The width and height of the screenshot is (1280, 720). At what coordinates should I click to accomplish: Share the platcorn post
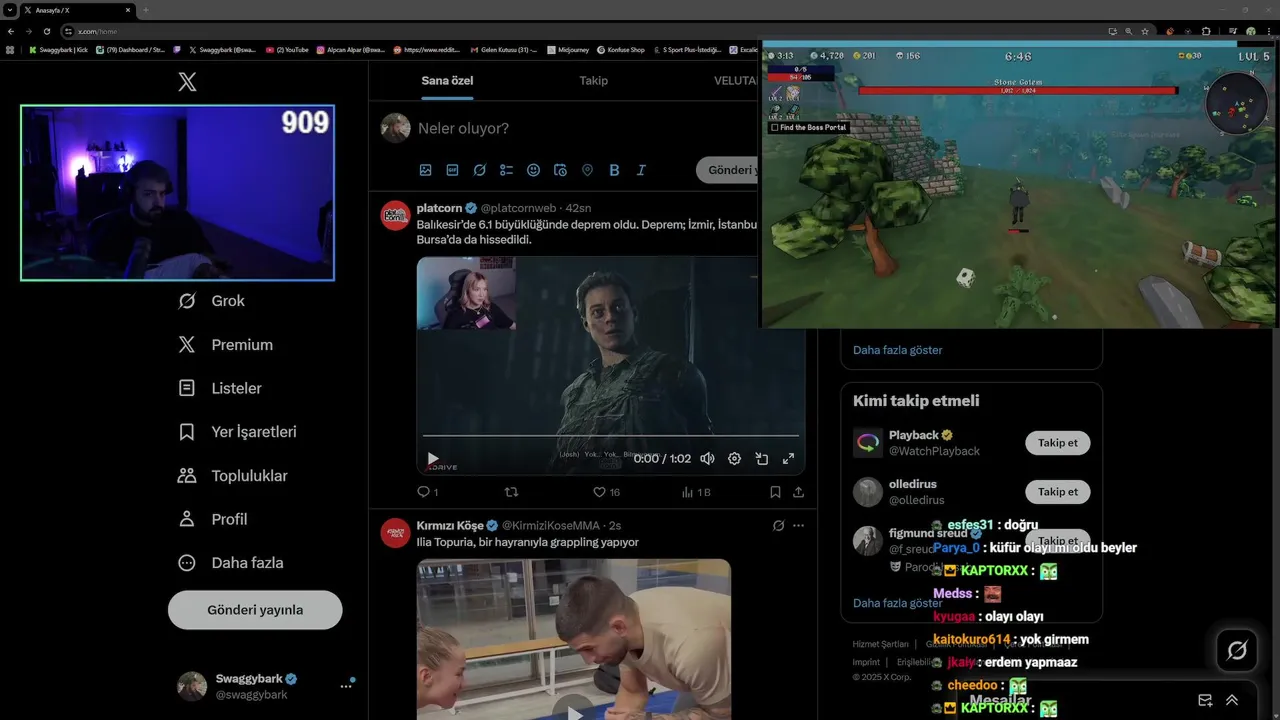click(798, 492)
